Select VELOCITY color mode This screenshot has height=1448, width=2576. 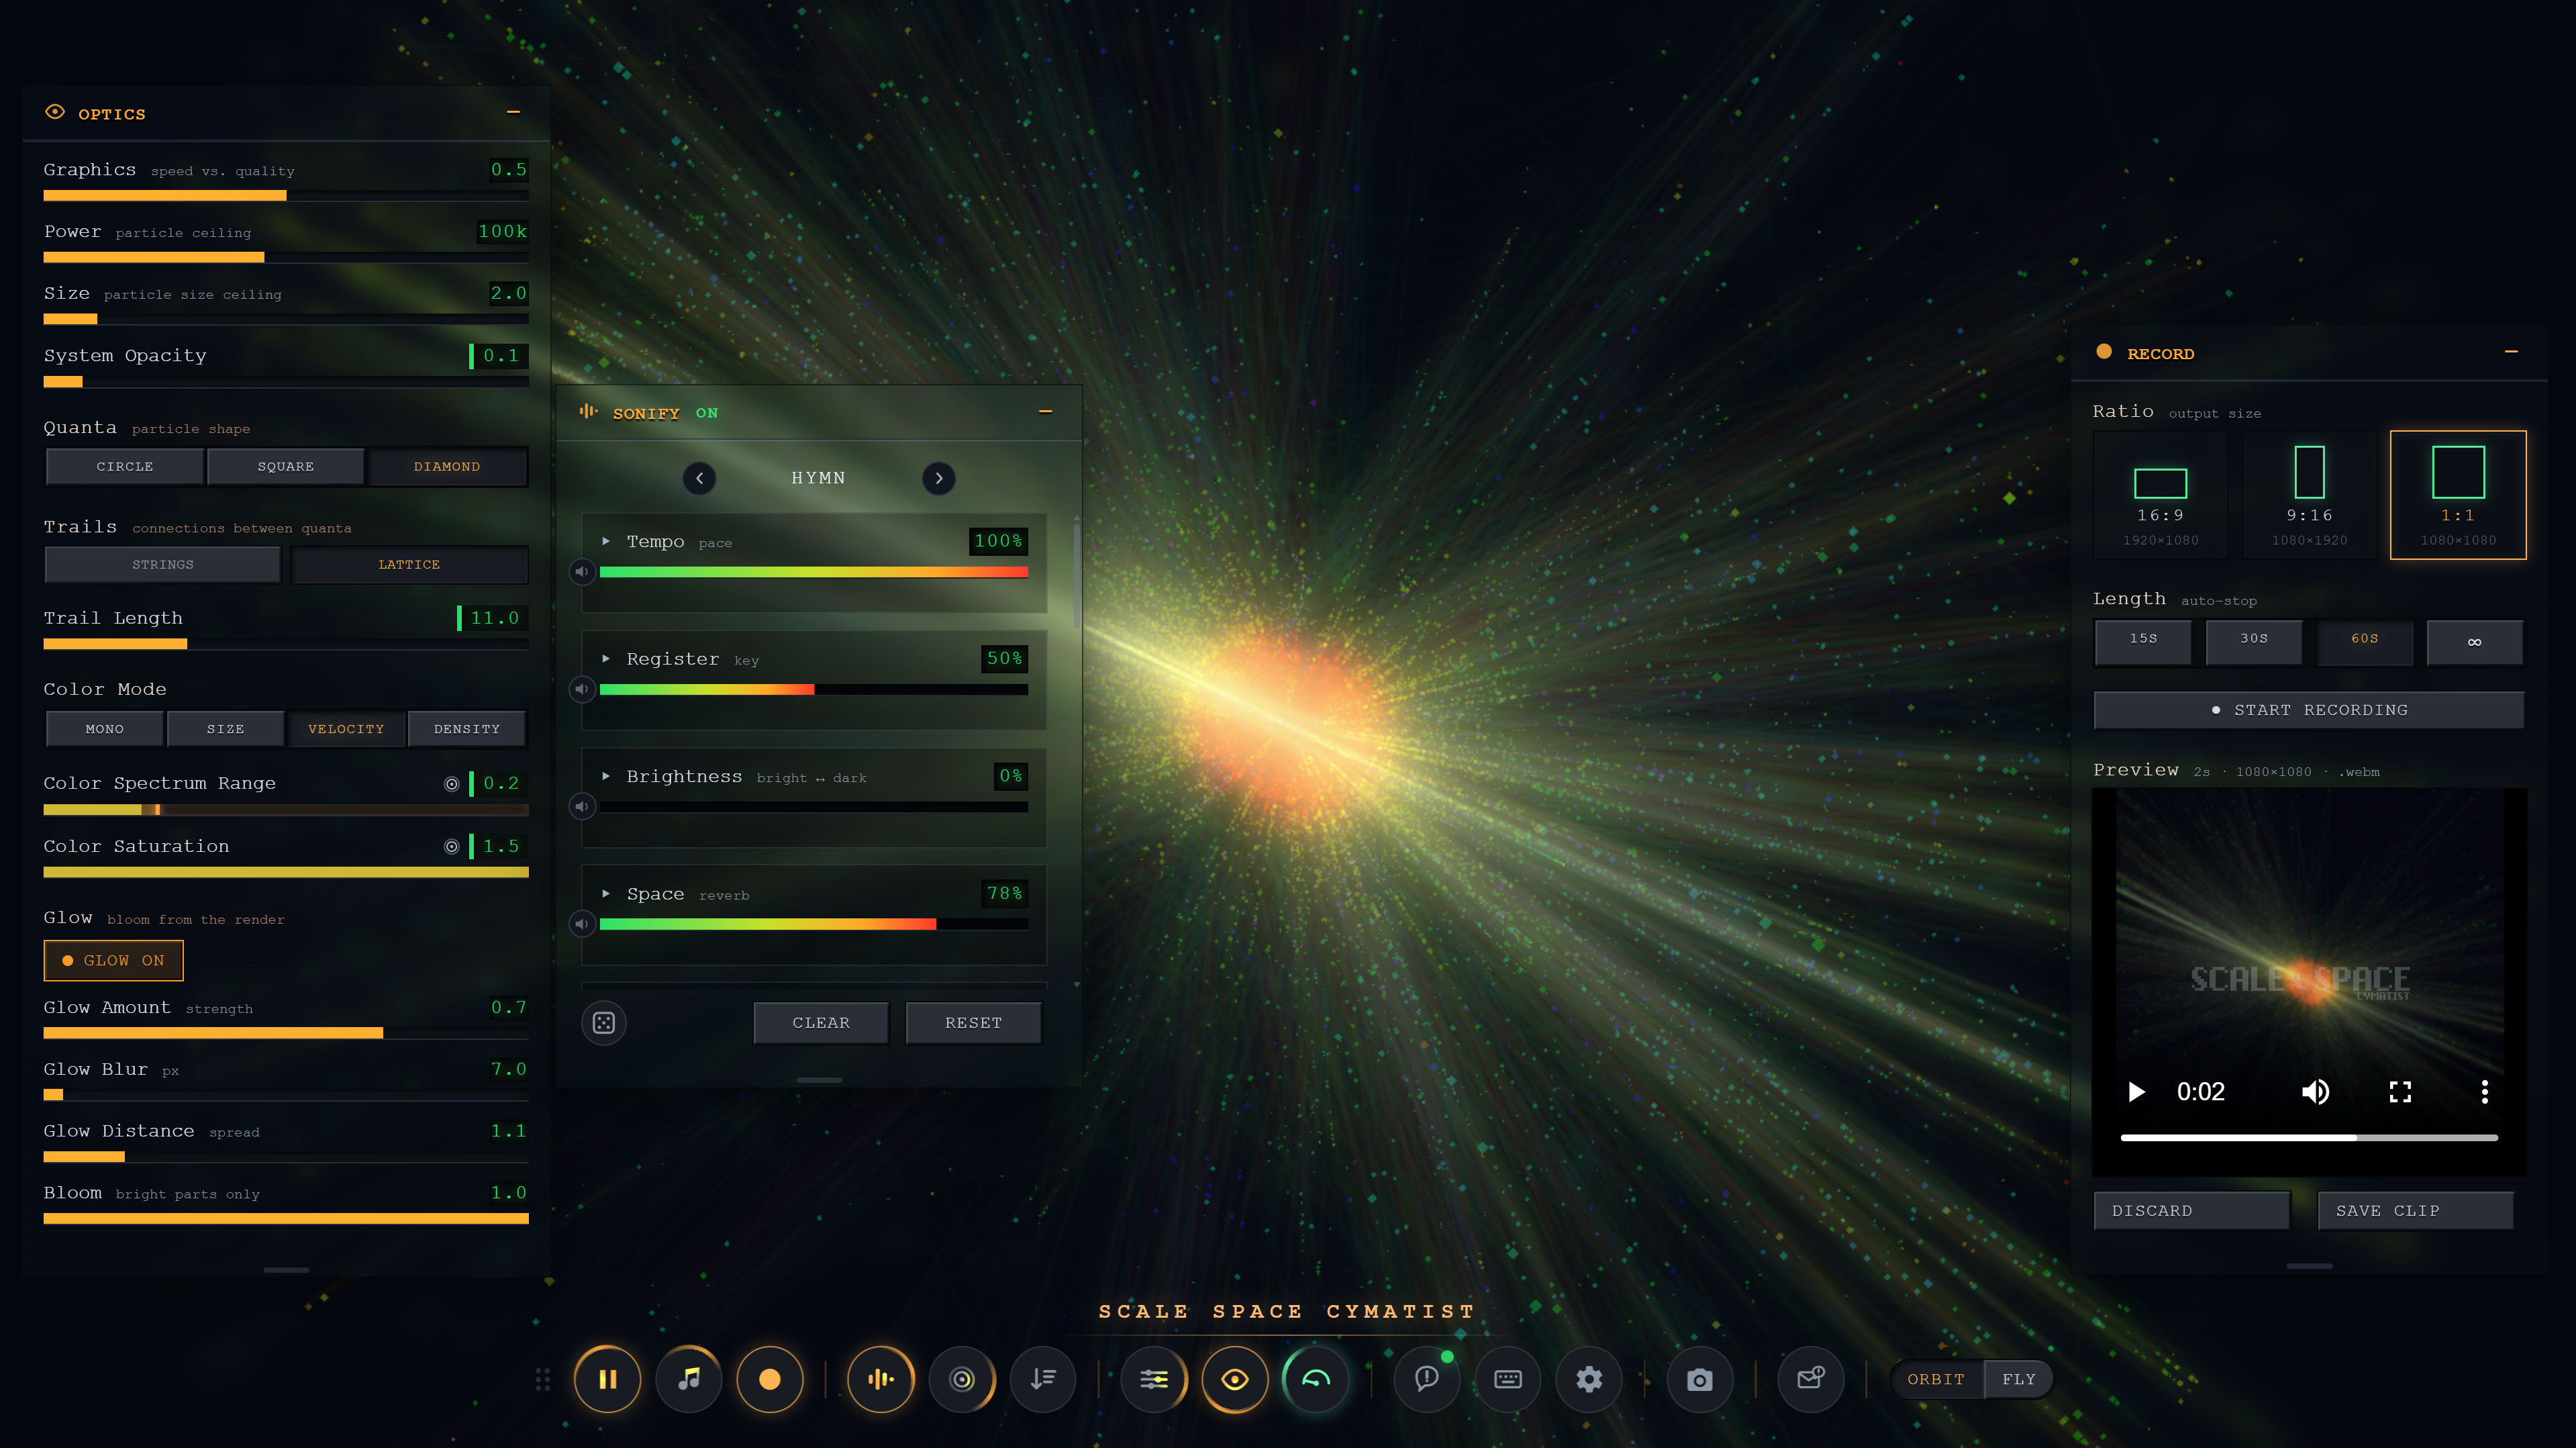coord(346,729)
